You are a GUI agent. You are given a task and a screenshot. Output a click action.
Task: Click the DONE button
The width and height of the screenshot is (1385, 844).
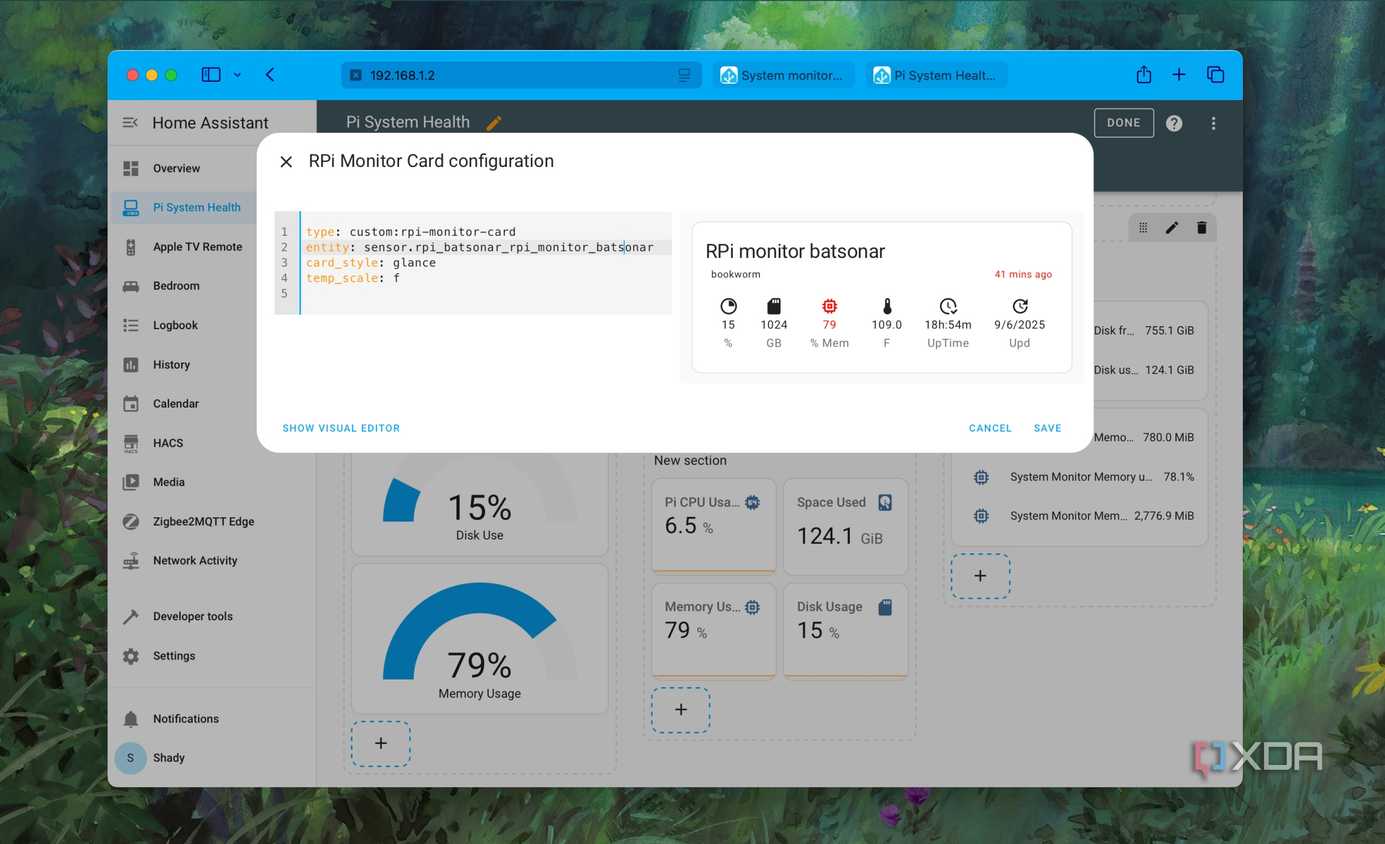(1124, 123)
